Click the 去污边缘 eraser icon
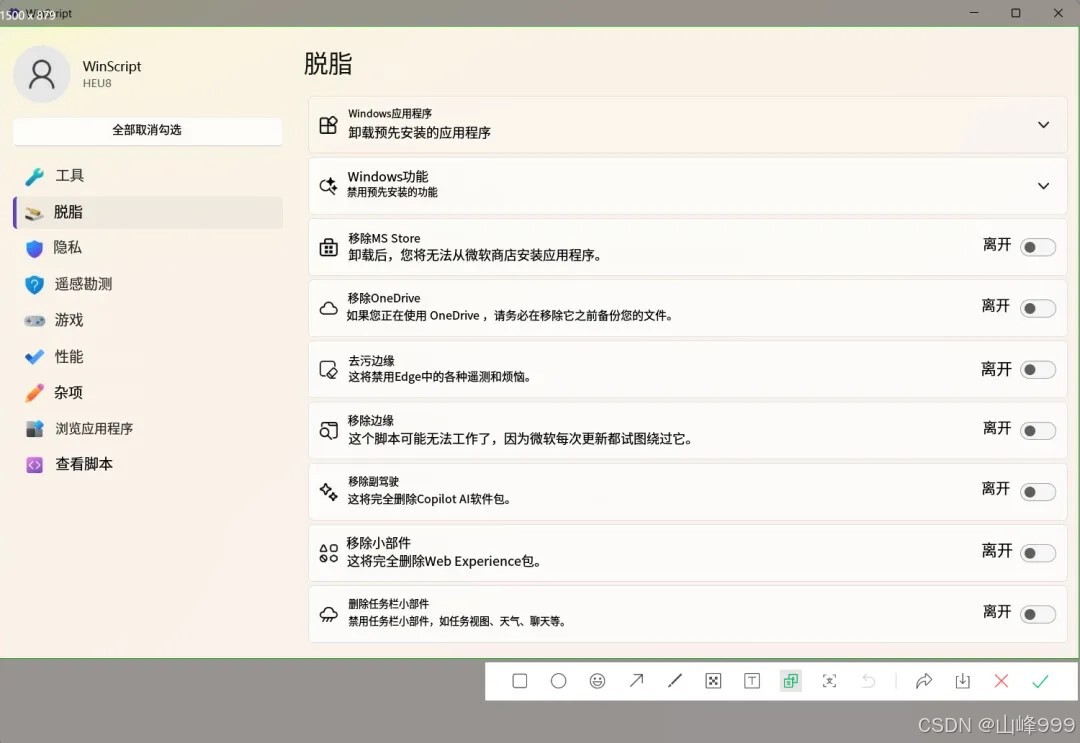 329,370
